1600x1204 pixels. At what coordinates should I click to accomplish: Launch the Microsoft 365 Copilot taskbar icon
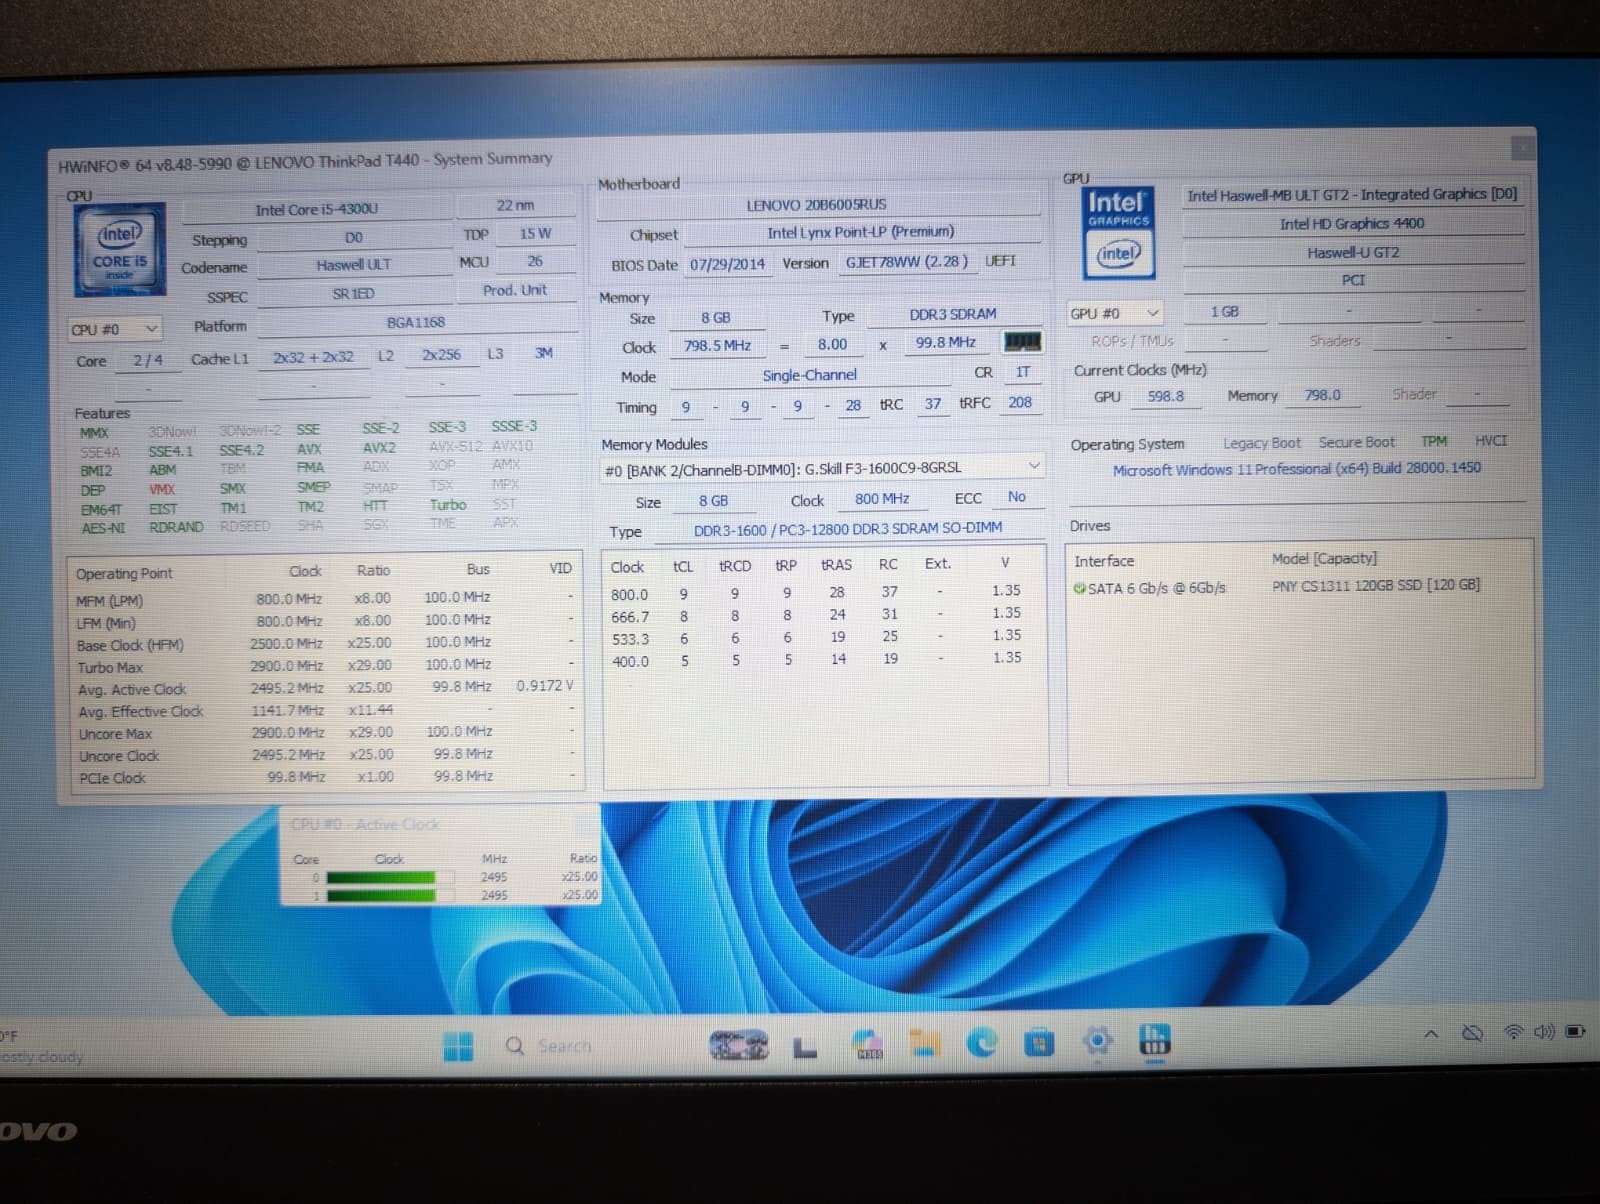pos(867,1044)
